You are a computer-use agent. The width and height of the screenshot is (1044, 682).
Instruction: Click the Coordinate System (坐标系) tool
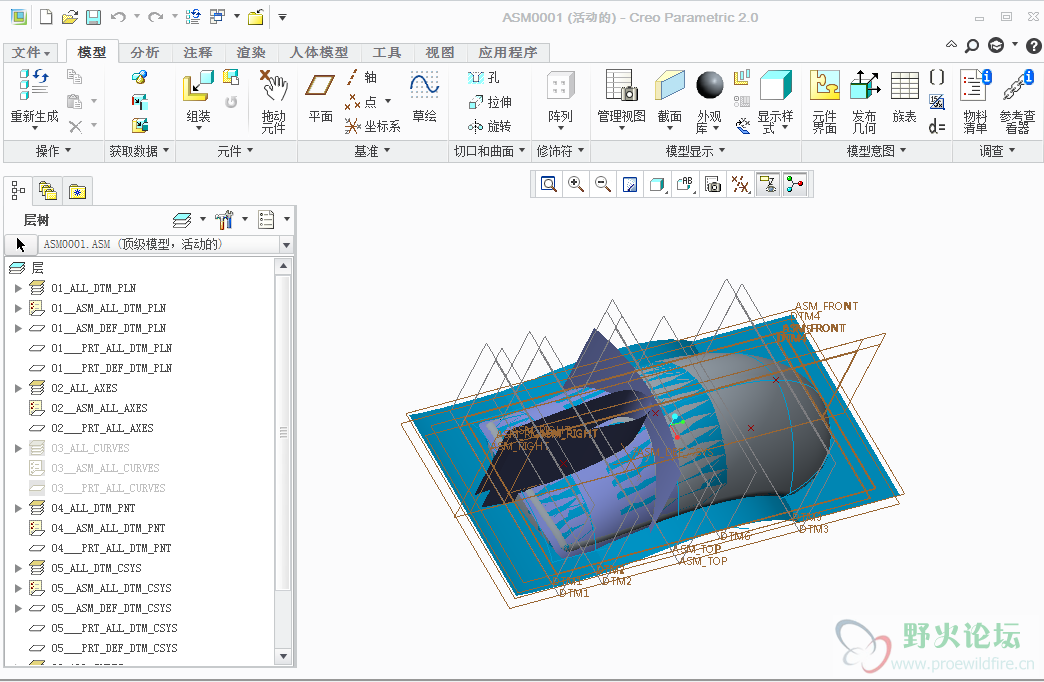(373, 126)
